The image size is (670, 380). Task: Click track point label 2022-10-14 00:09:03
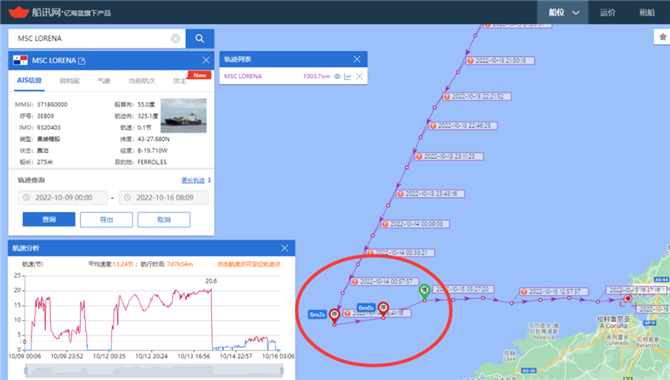[415, 224]
